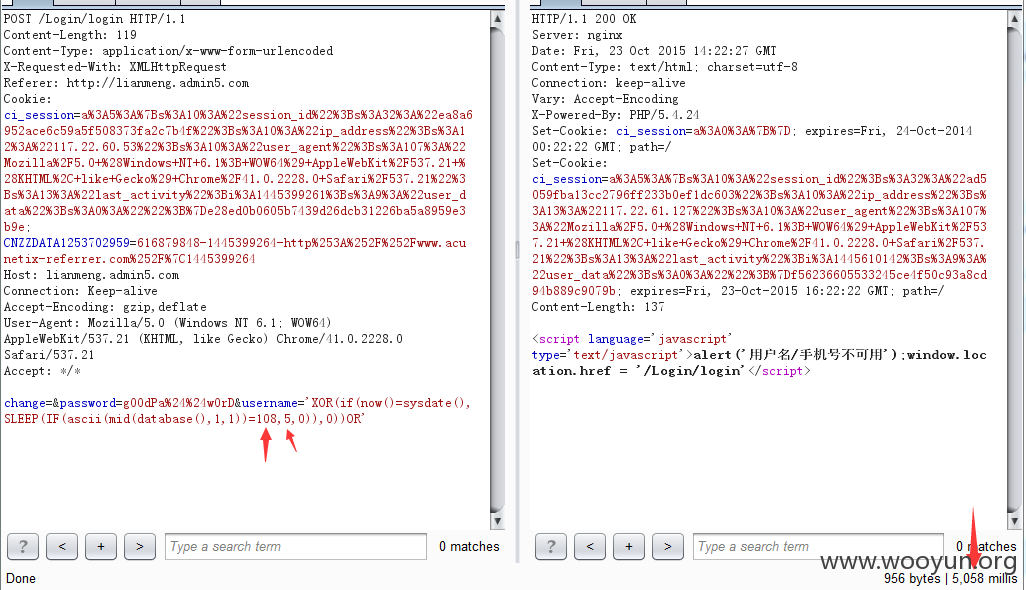
Task: Go to next match in response panel
Action: coord(667,546)
